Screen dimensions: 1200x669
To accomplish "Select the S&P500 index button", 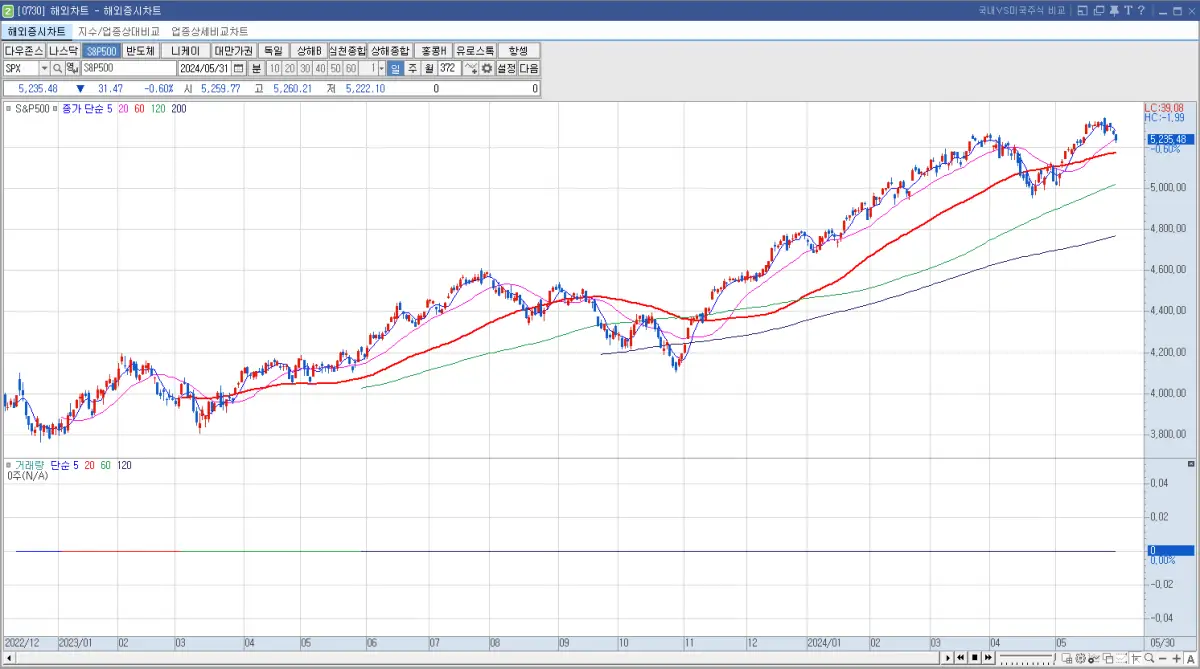I will [102, 50].
